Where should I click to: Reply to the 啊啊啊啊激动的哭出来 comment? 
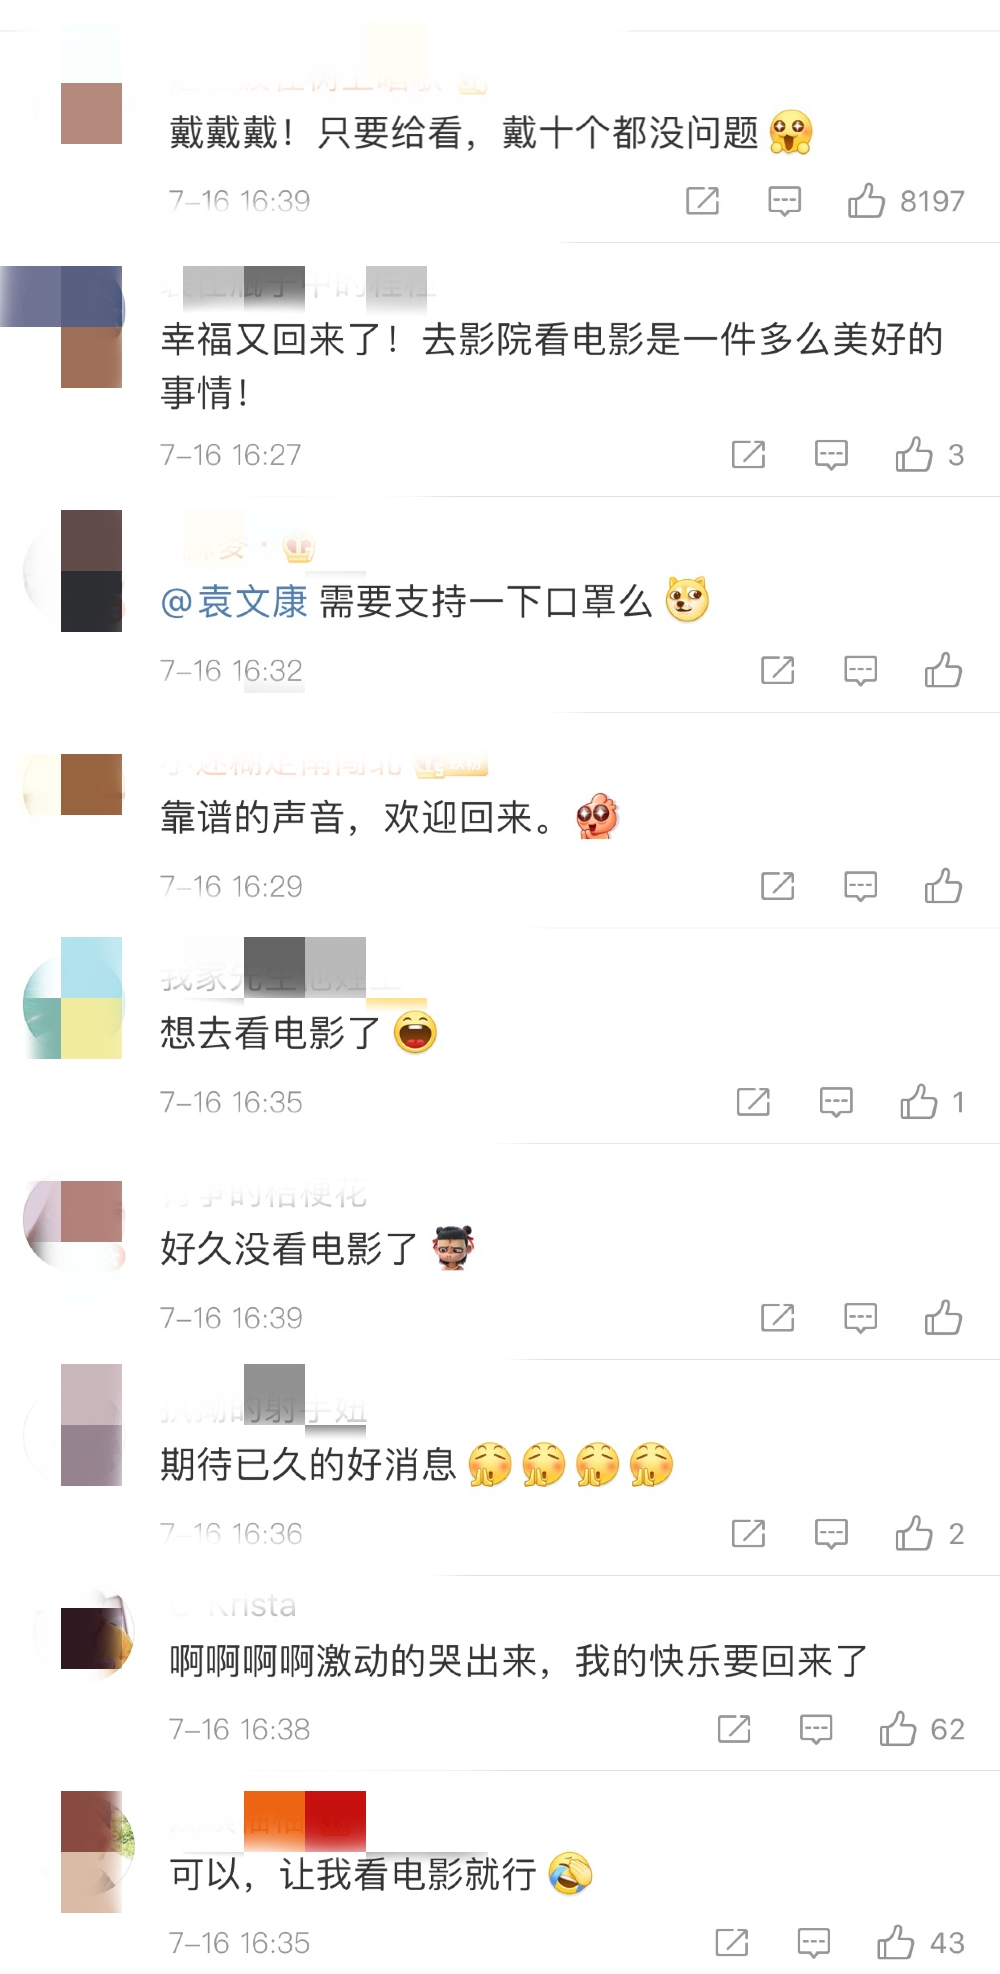816,1729
